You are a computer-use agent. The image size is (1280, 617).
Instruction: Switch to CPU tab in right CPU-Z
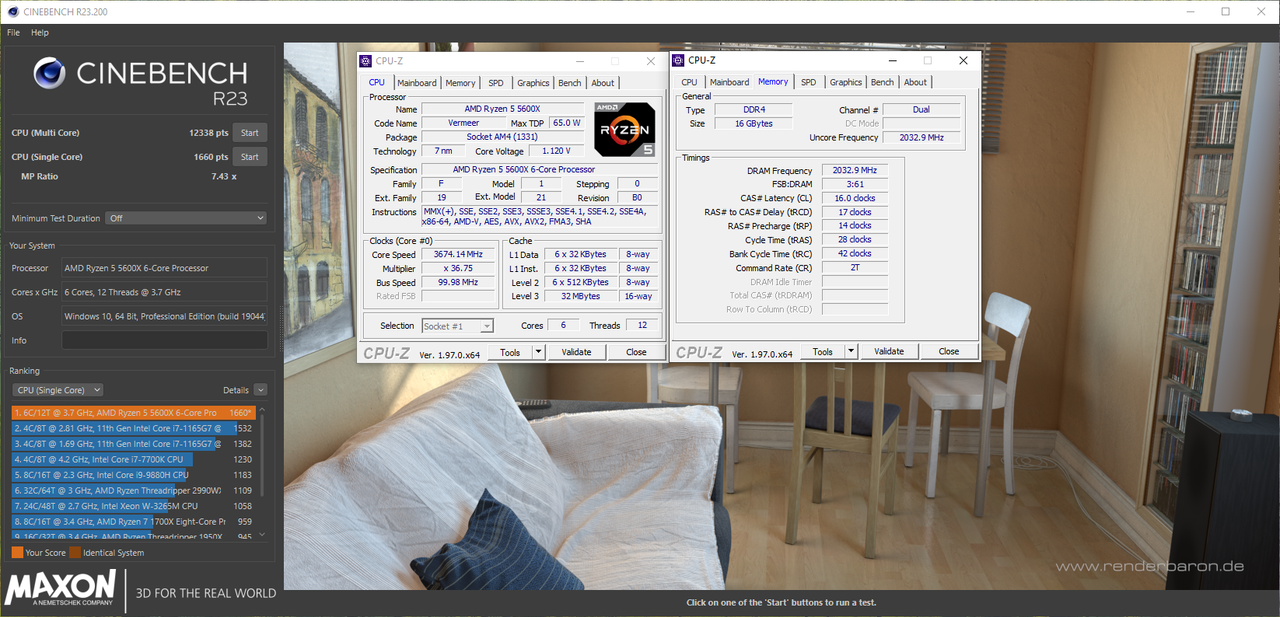pyautogui.click(x=689, y=82)
